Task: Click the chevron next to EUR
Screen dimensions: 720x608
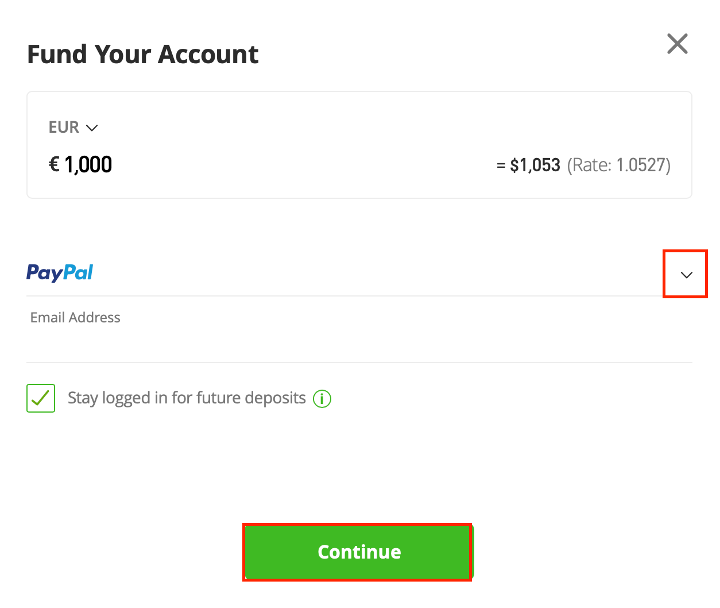Action: 92,128
